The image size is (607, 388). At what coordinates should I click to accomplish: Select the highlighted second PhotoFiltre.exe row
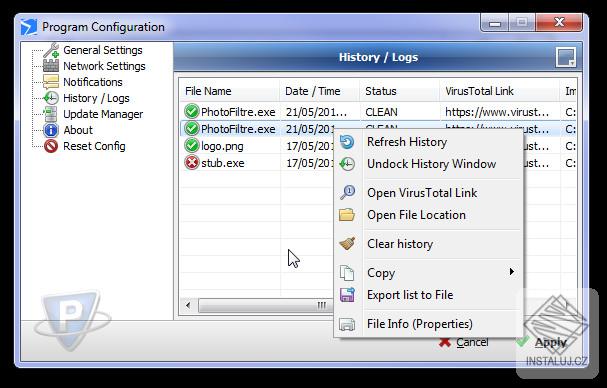tap(238, 129)
